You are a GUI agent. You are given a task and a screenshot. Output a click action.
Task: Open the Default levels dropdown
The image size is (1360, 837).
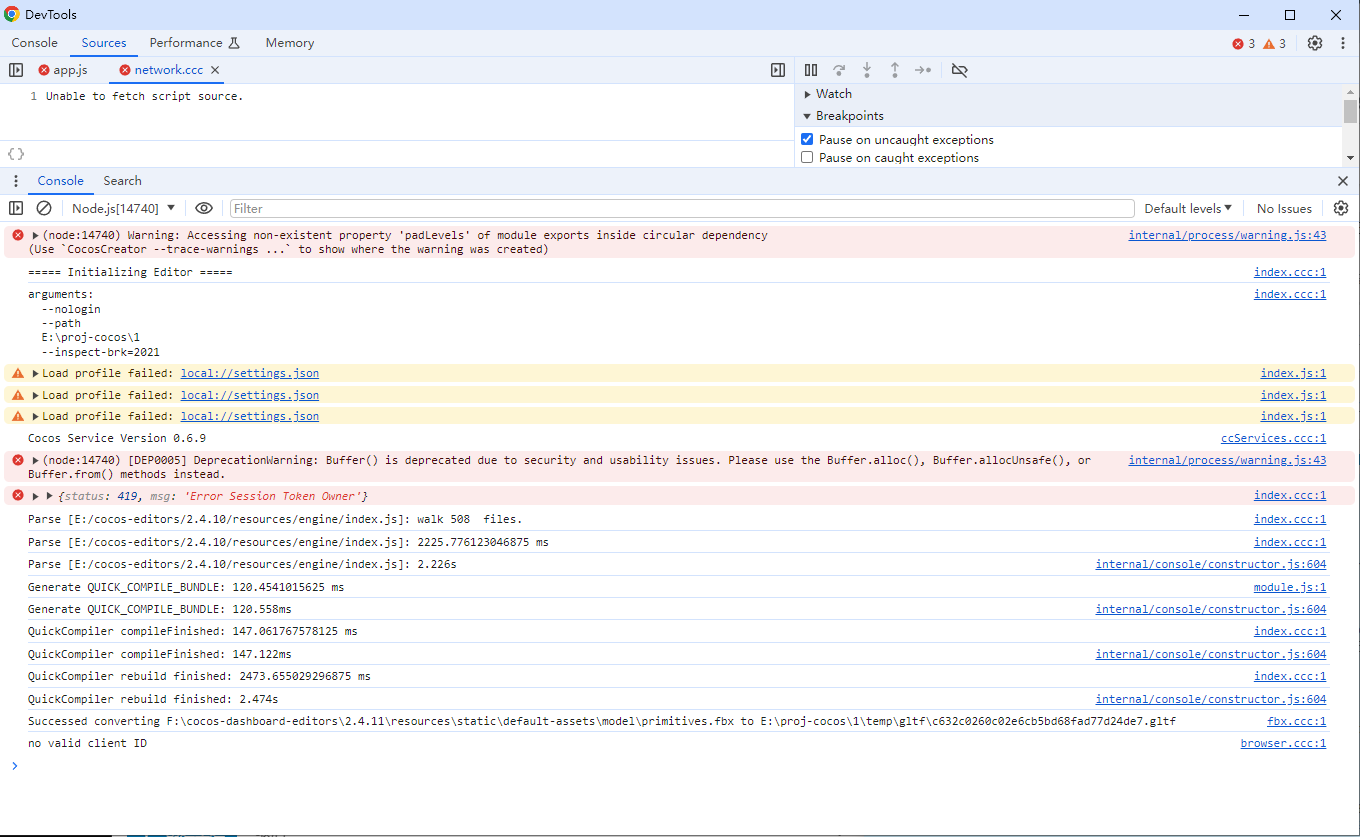pyautogui.click(x=1188, y=208)
